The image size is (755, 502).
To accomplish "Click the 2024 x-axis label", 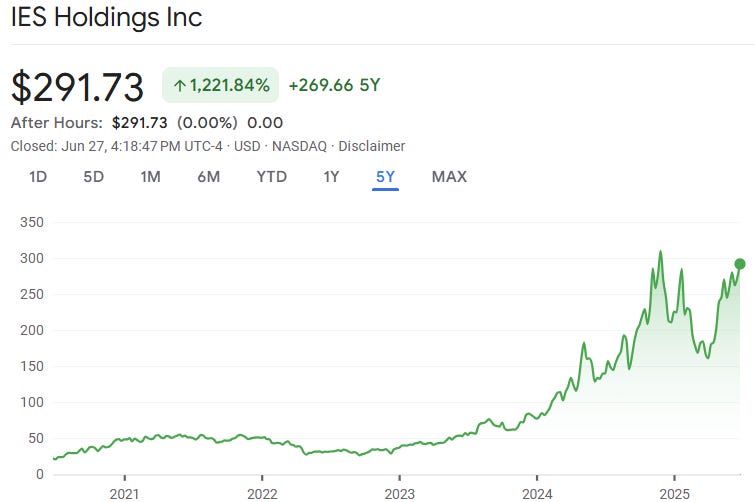I will pyautogui.click(x=537, y=494).
